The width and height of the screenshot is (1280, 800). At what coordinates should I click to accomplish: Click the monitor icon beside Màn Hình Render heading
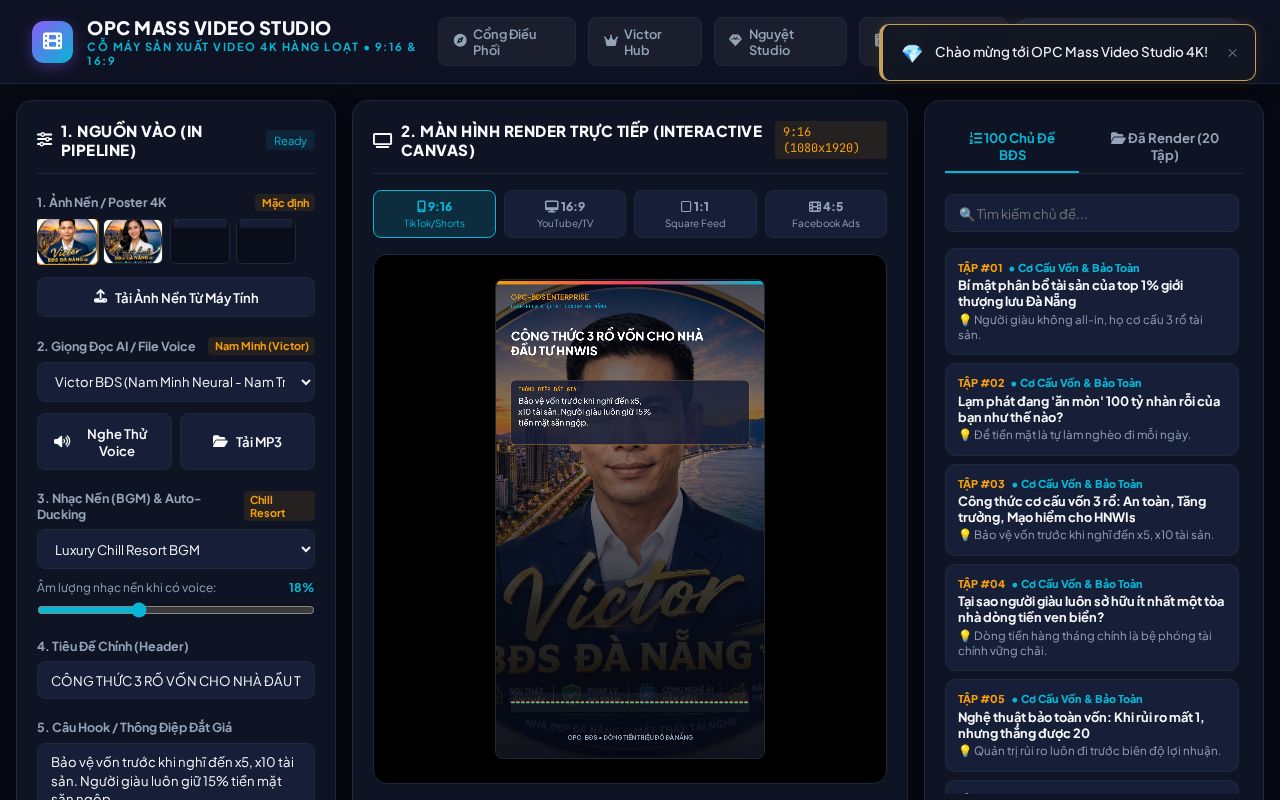click(x=382, y=140)
